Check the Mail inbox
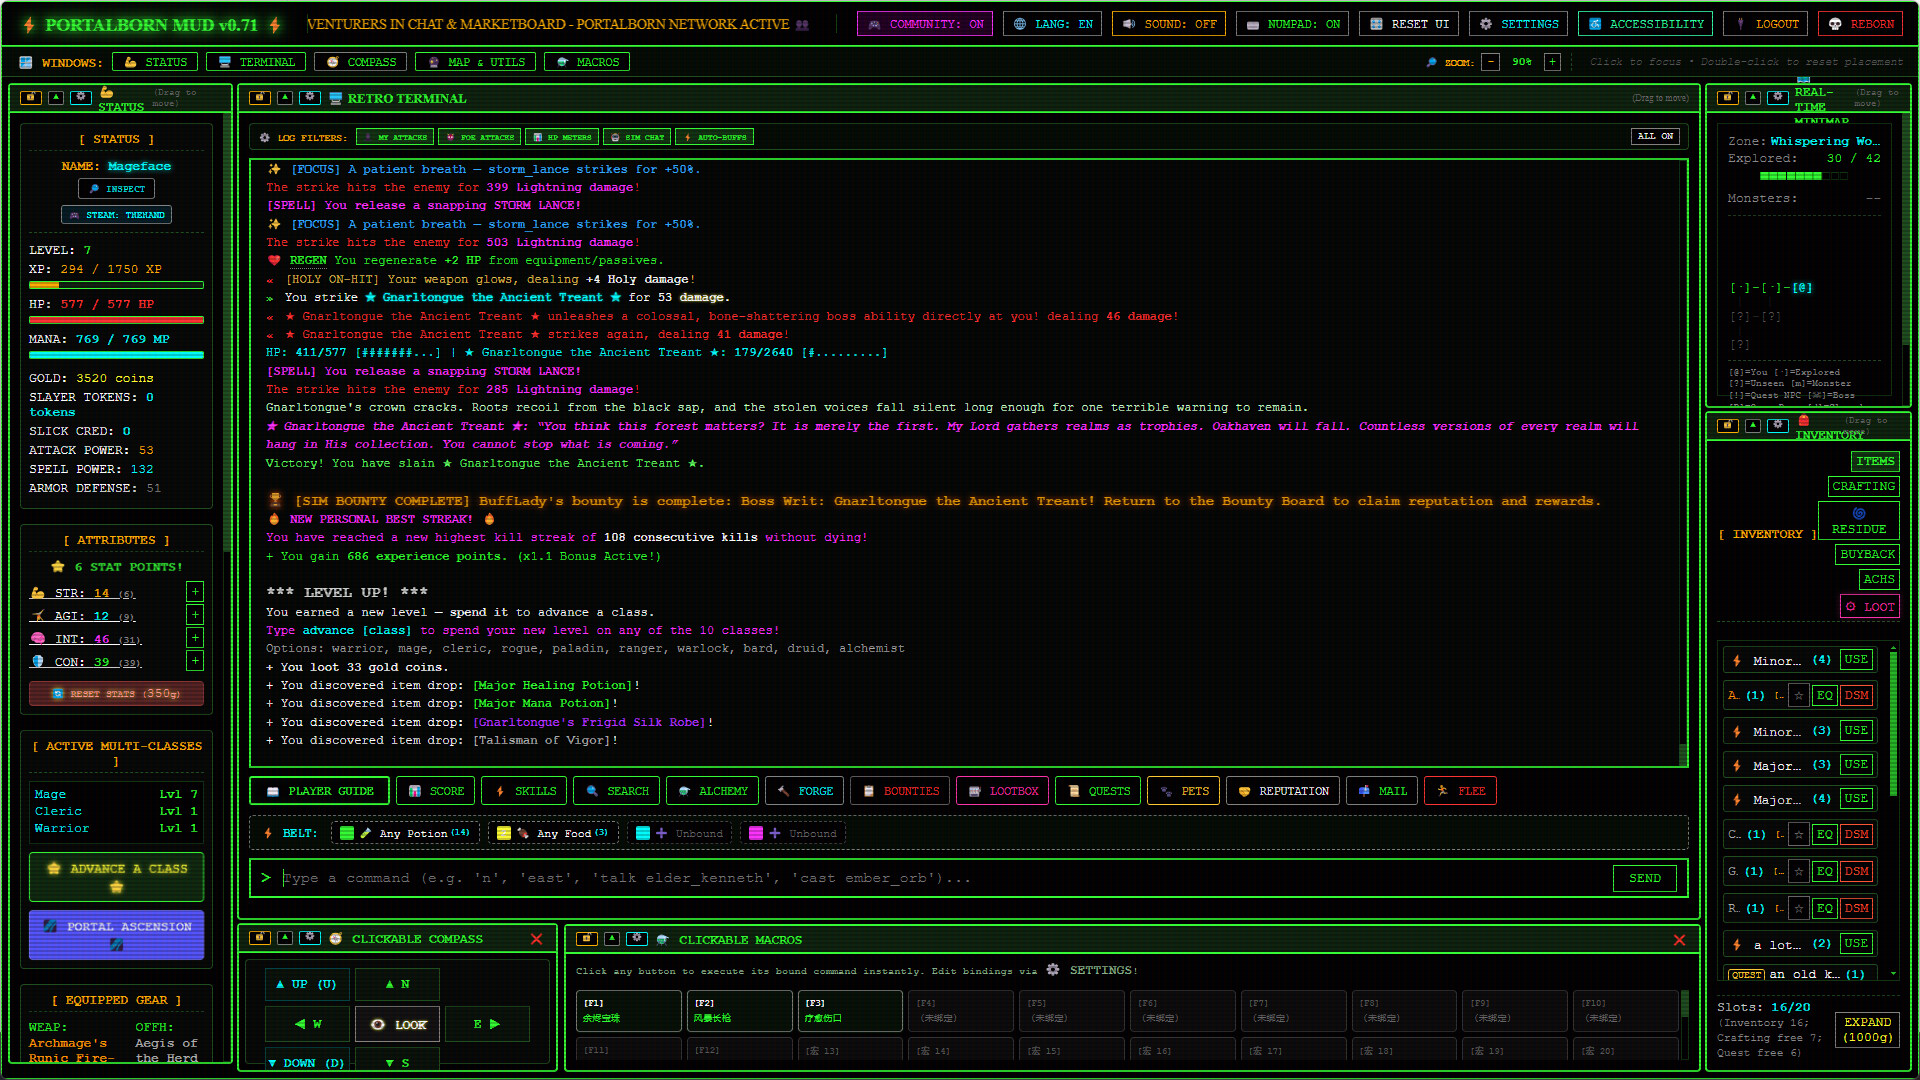1920x1080 pixels. (x=1382, y=791)
